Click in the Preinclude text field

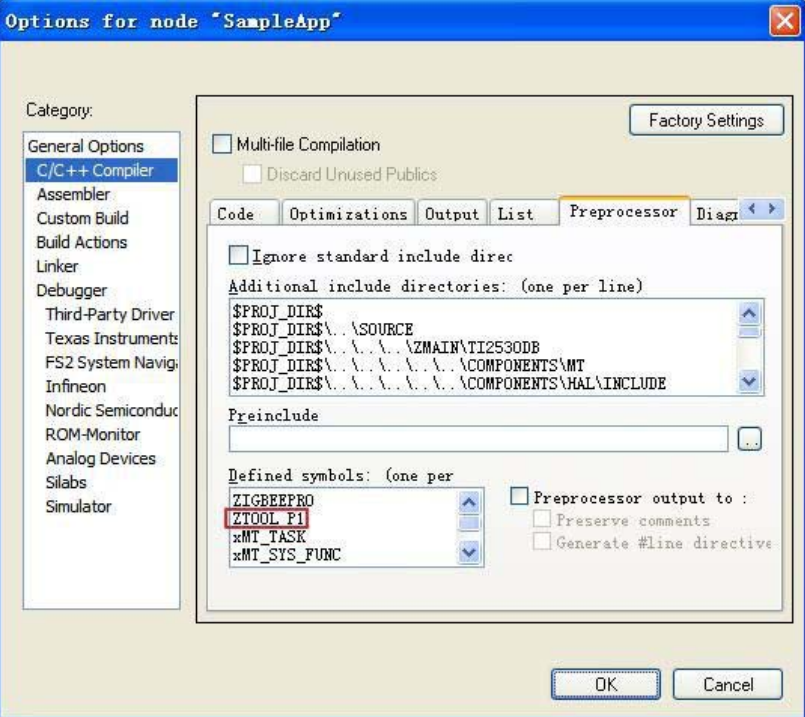478,438
